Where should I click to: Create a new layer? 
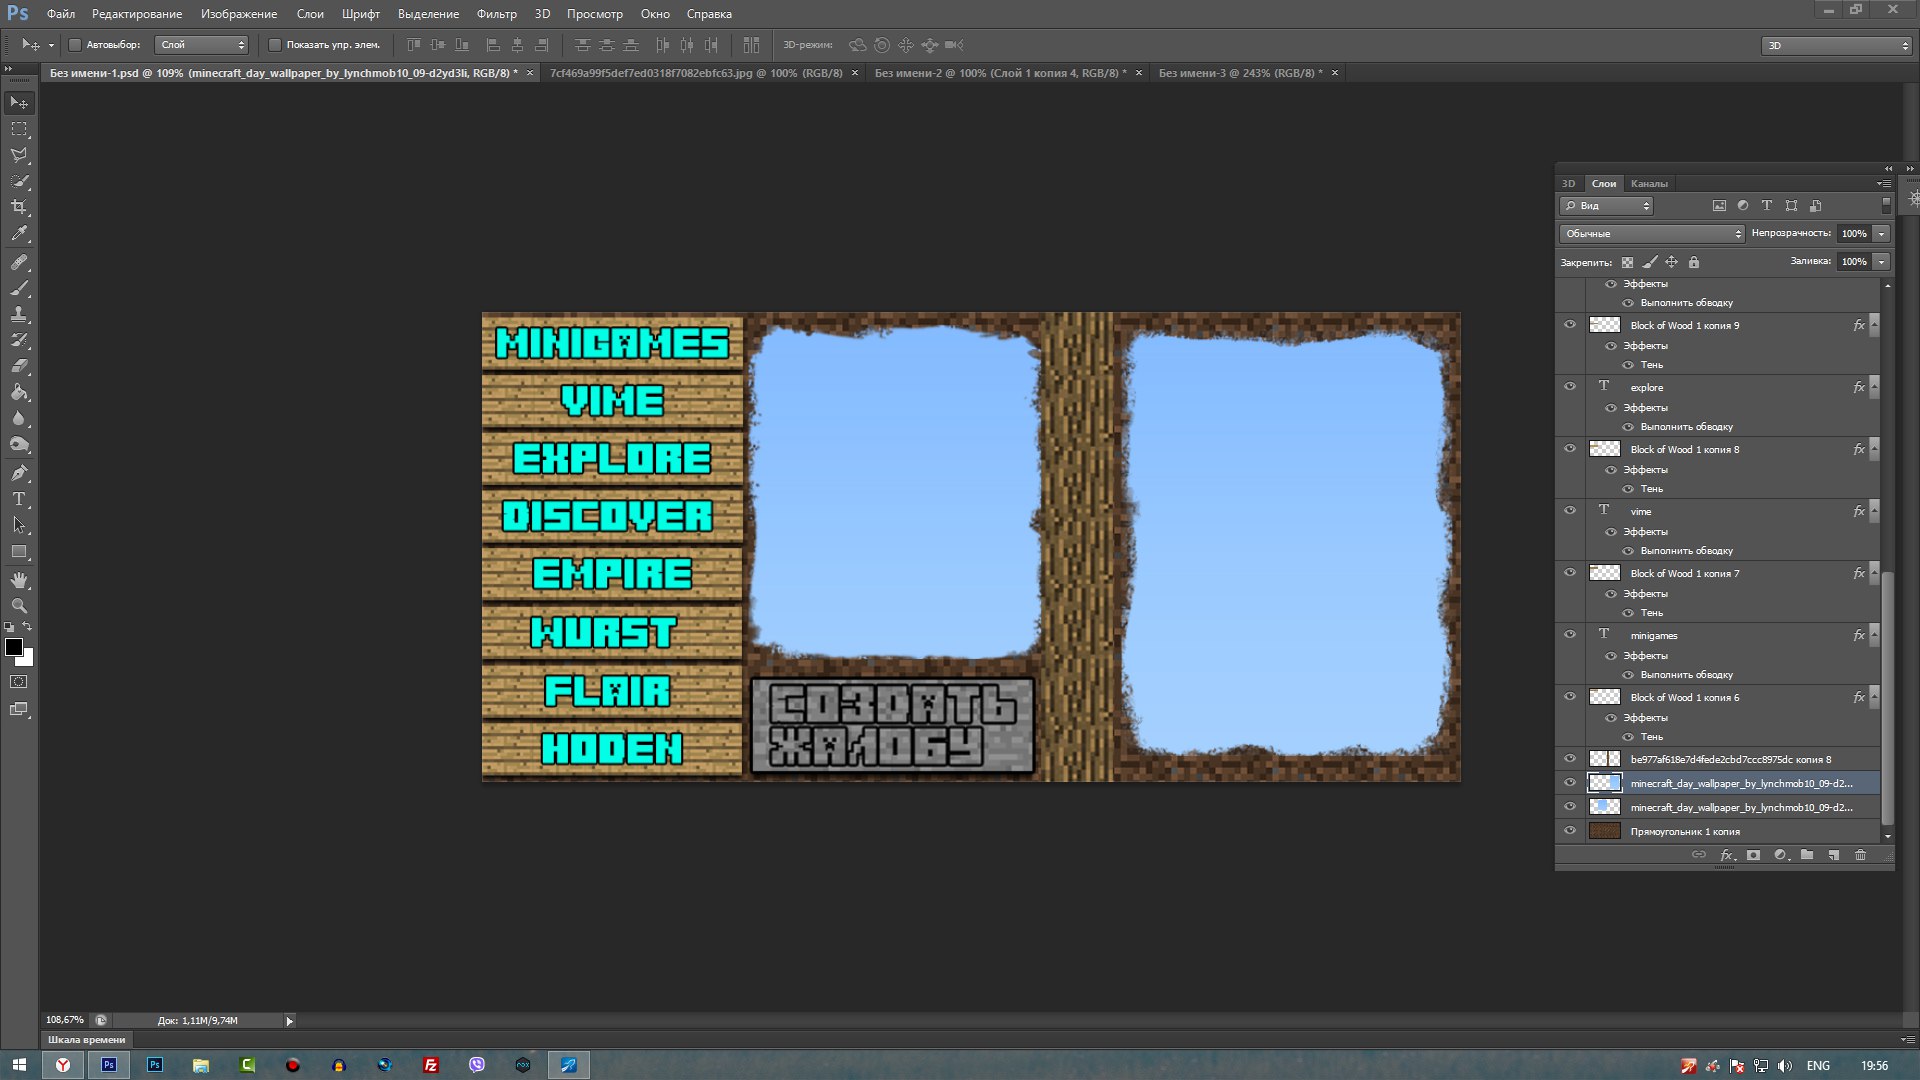pyautogui.click(x=1833, y=855)
